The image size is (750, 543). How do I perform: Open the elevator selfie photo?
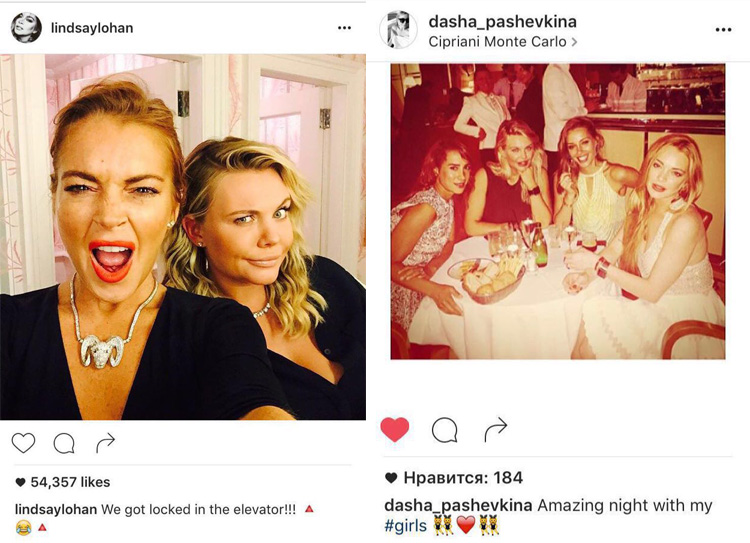tap(183, 237)
